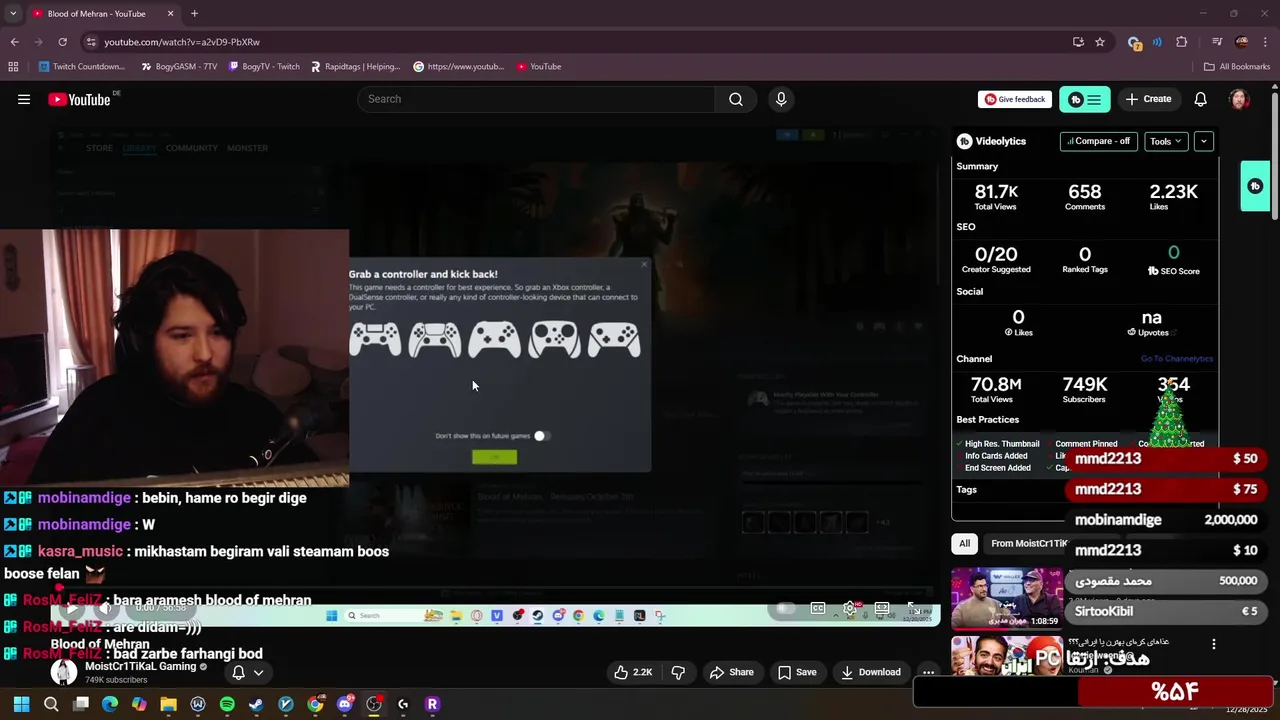The height and width of the screenshot is (720, 1280).
Task: Reload the page with Chrome's refresh icon
Action: pyautogui.click(x=62, y=42)
